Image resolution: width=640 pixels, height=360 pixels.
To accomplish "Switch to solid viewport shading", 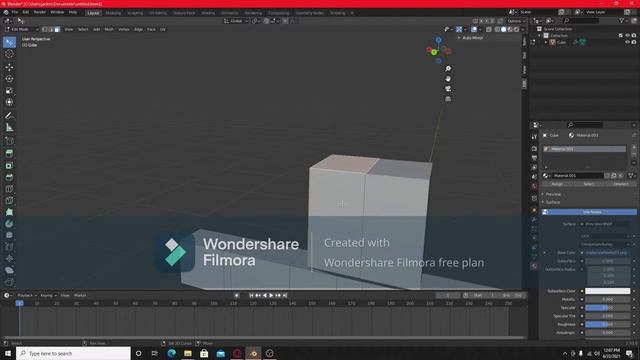I will 504,29.
